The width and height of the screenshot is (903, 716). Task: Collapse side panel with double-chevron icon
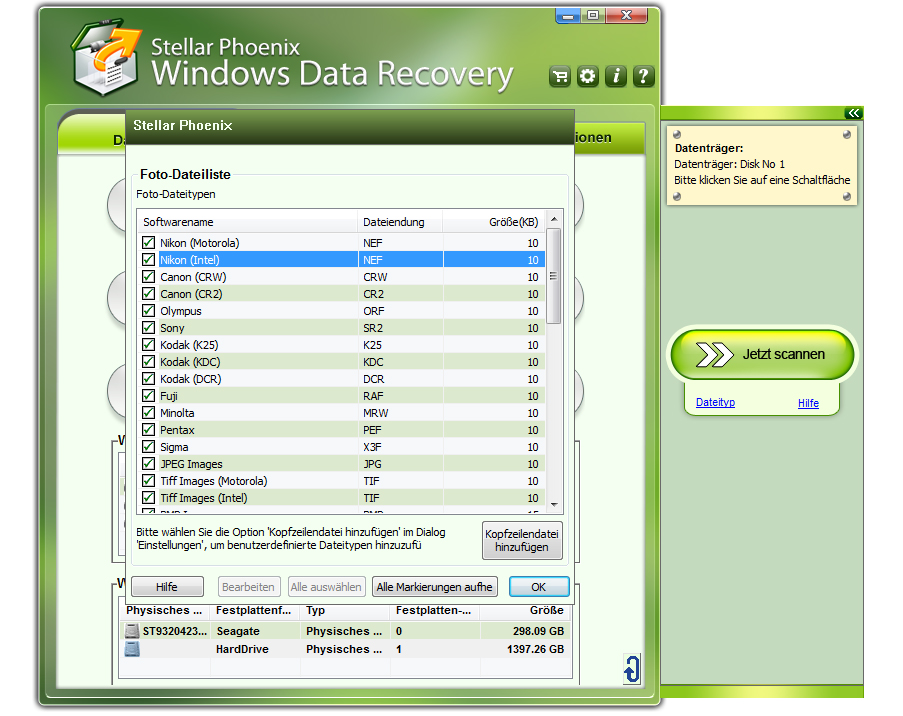[x=853, y=113]
